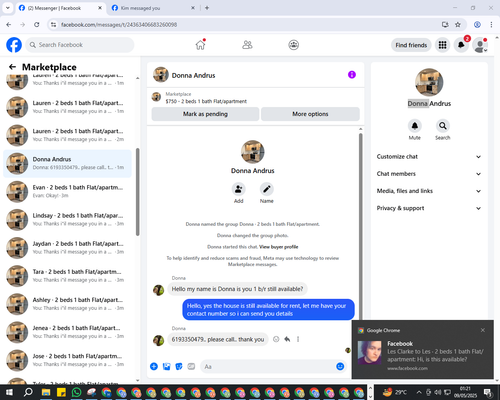Open Jose conversation in the list
Viewport: 500px width, 400px height.
coord(67,360)
